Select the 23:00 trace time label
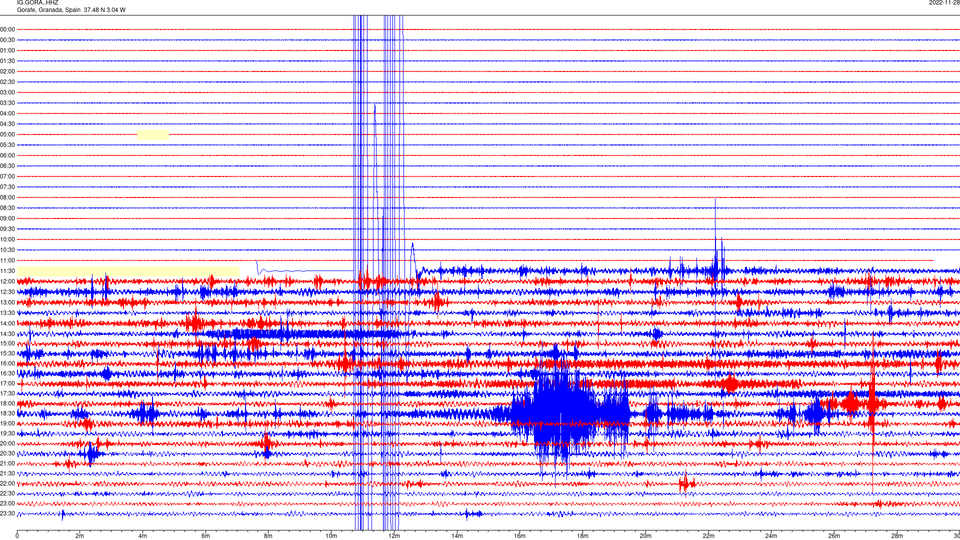The height and width of the screenshot is (540, 960). point(7,503)
